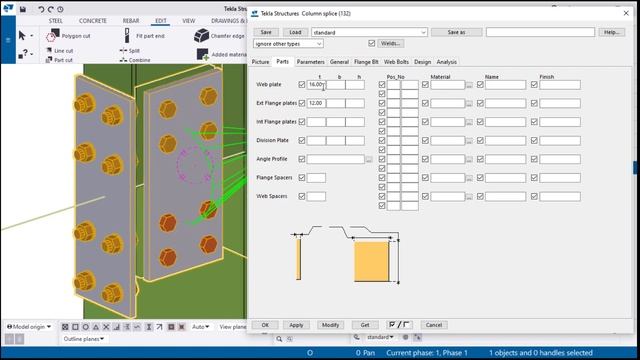
Task: Click 'Current phase: 1, Phase 1' in status bar
Action: pyautogui.click(x=427, y=353)
